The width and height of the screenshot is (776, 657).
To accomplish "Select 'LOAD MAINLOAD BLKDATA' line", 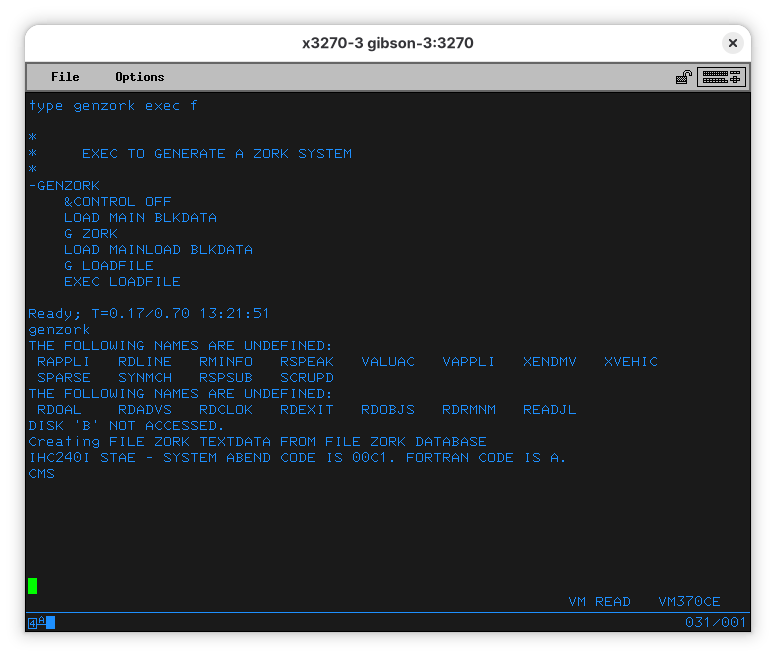I will 158,250.
